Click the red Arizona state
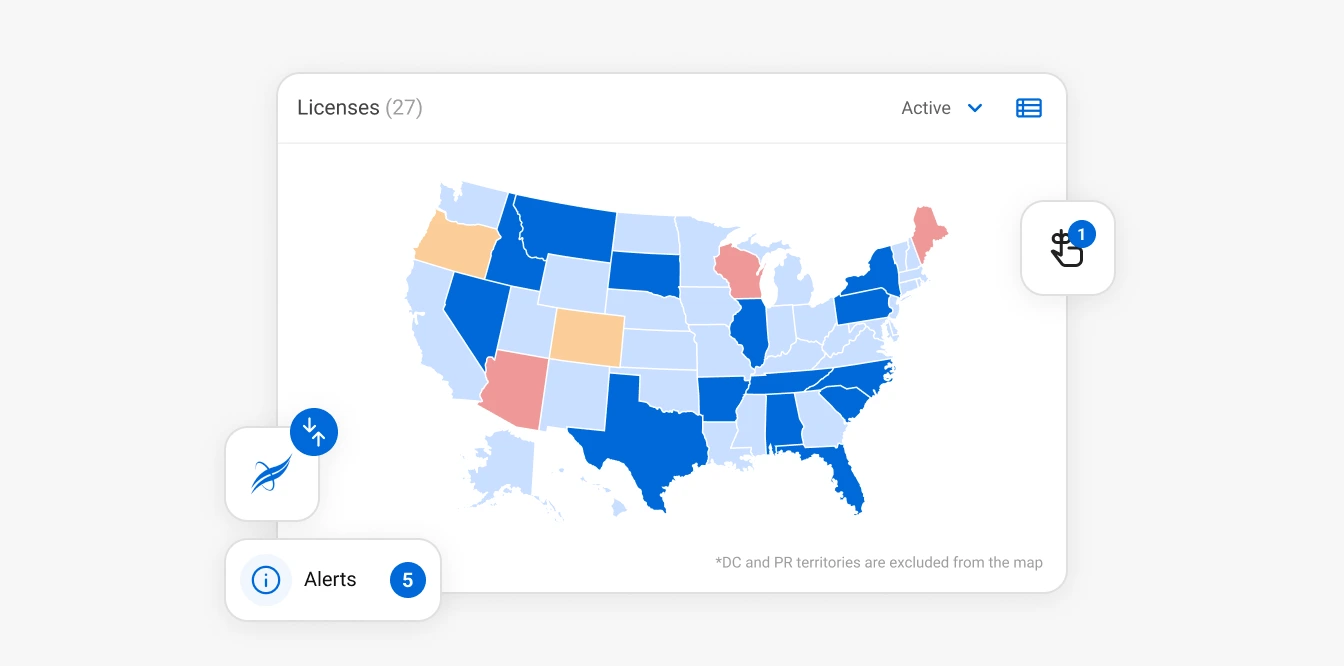Viewport: 1344px width, 666px height. [513, 392]
